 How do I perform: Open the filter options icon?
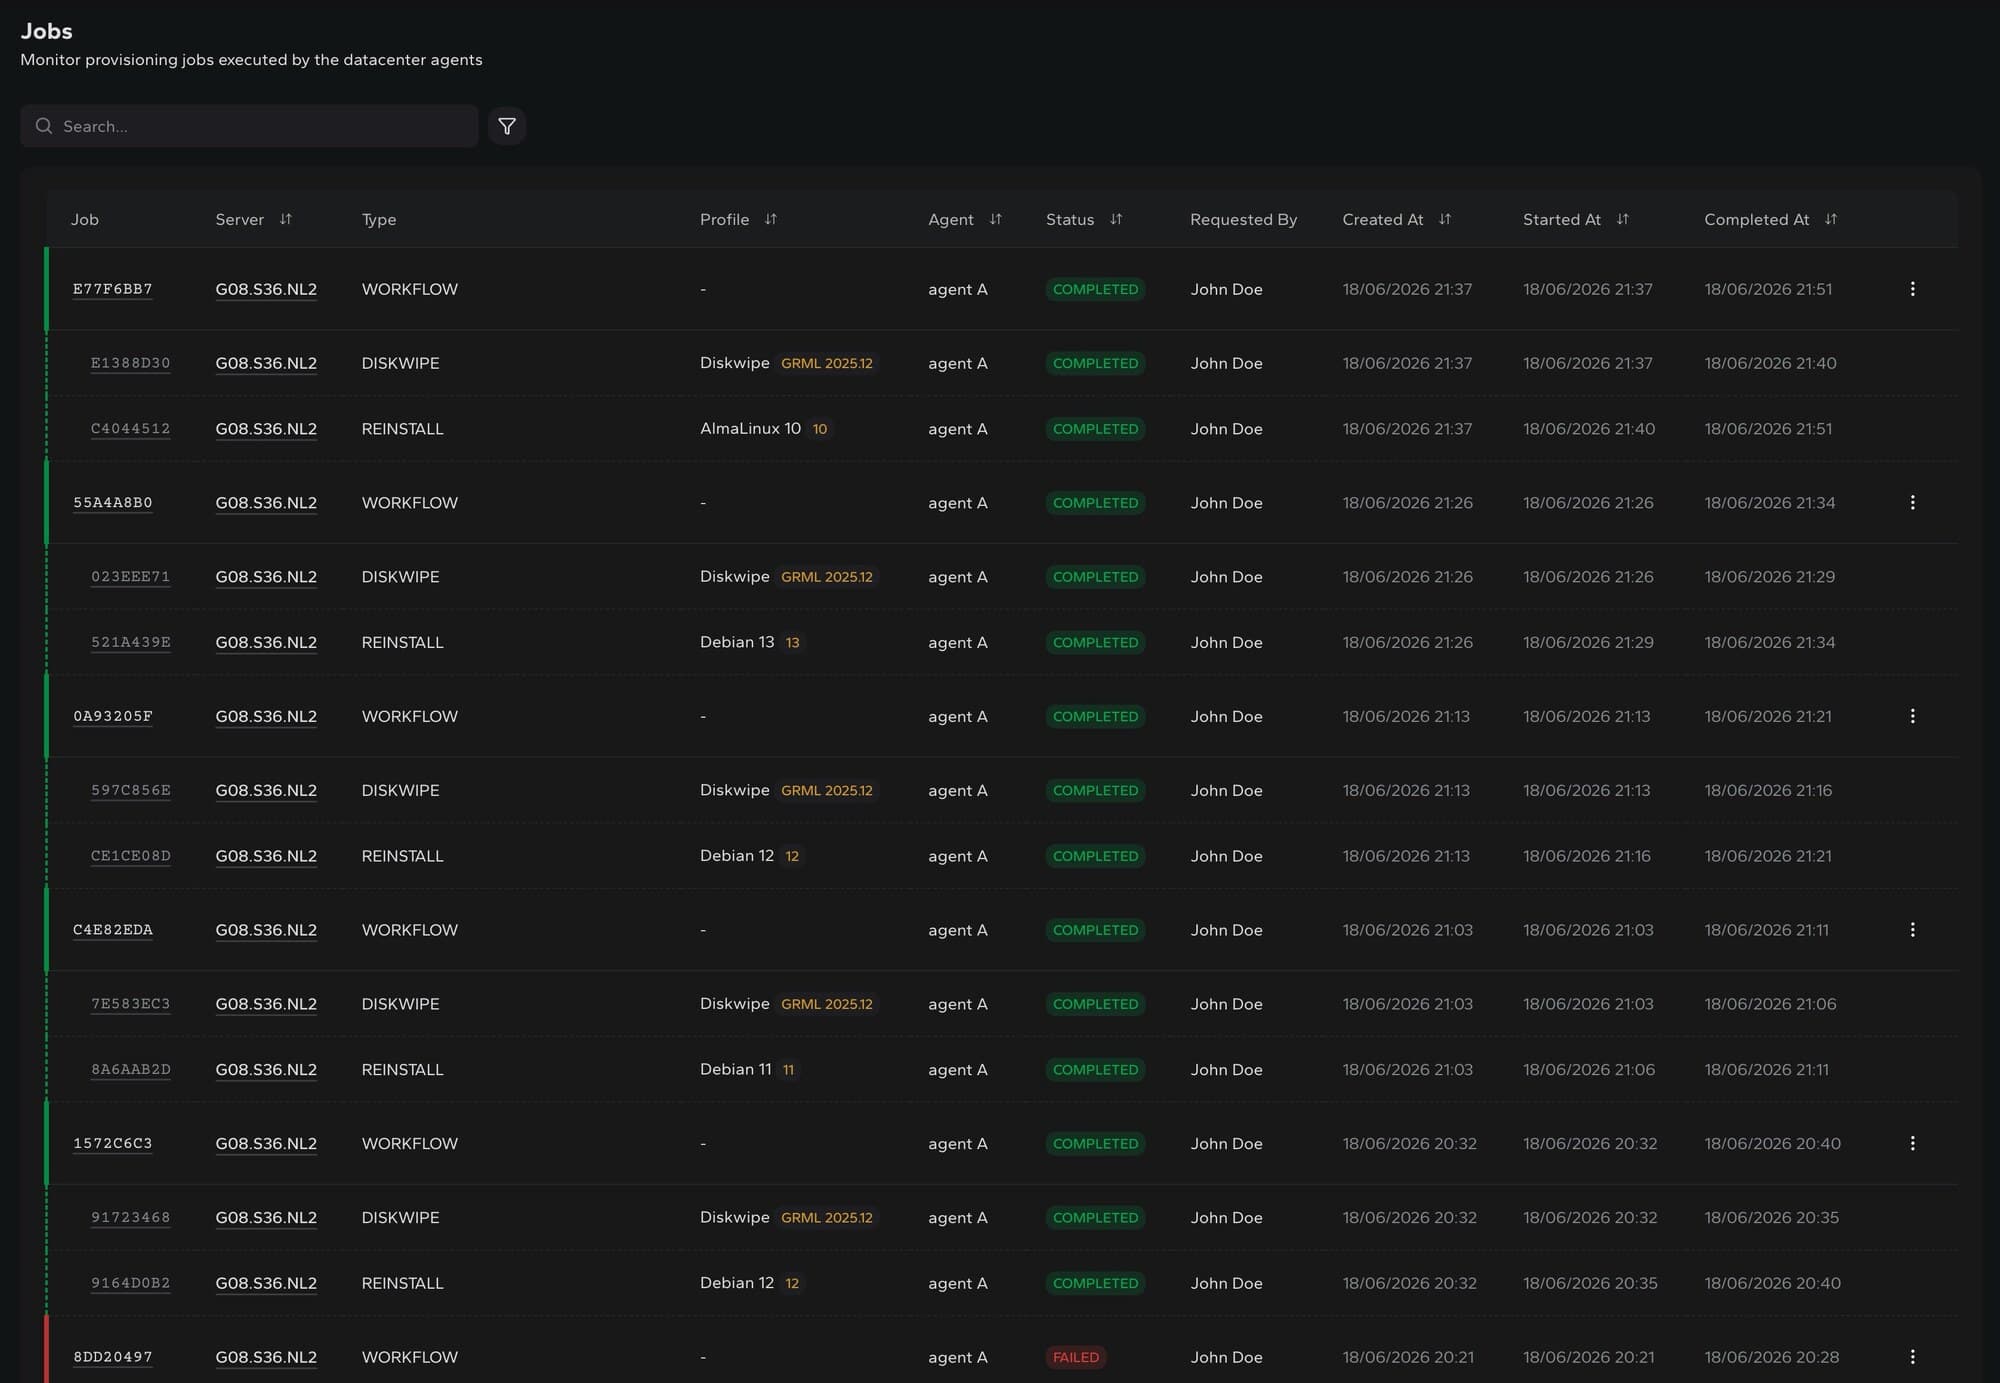click(x=507, y=126)
